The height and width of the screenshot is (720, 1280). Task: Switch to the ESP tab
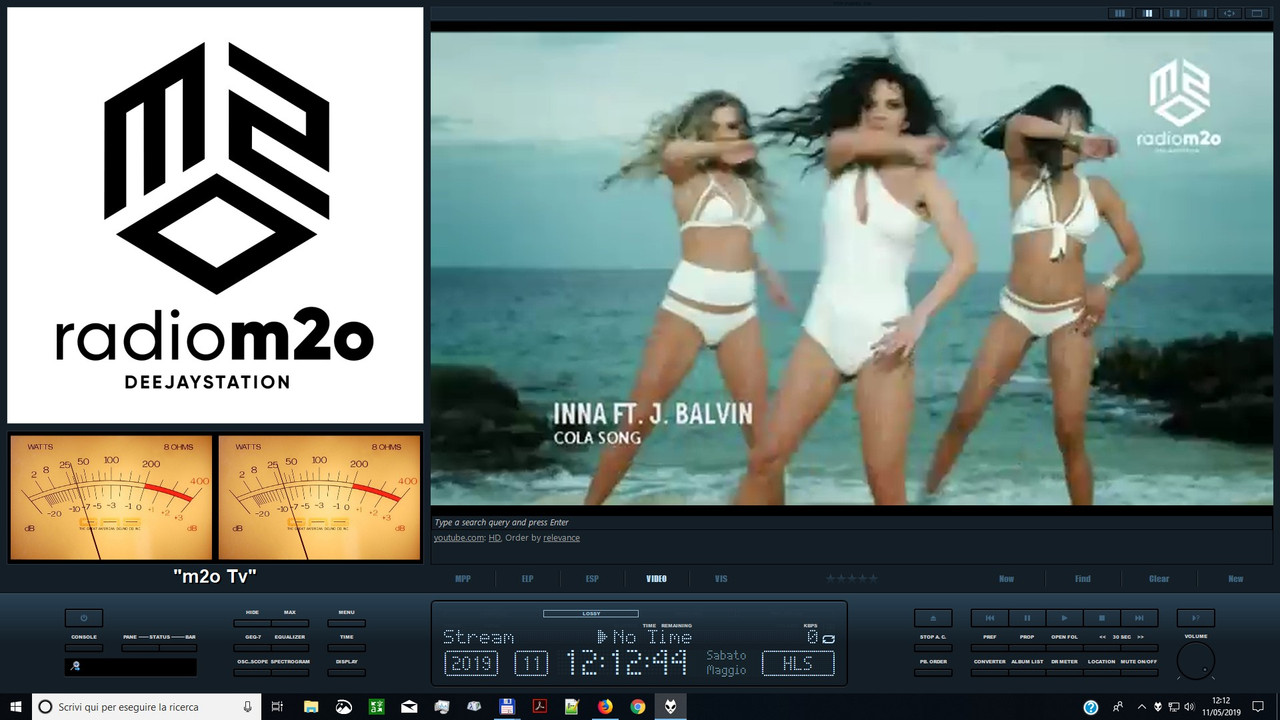(592, 579)
